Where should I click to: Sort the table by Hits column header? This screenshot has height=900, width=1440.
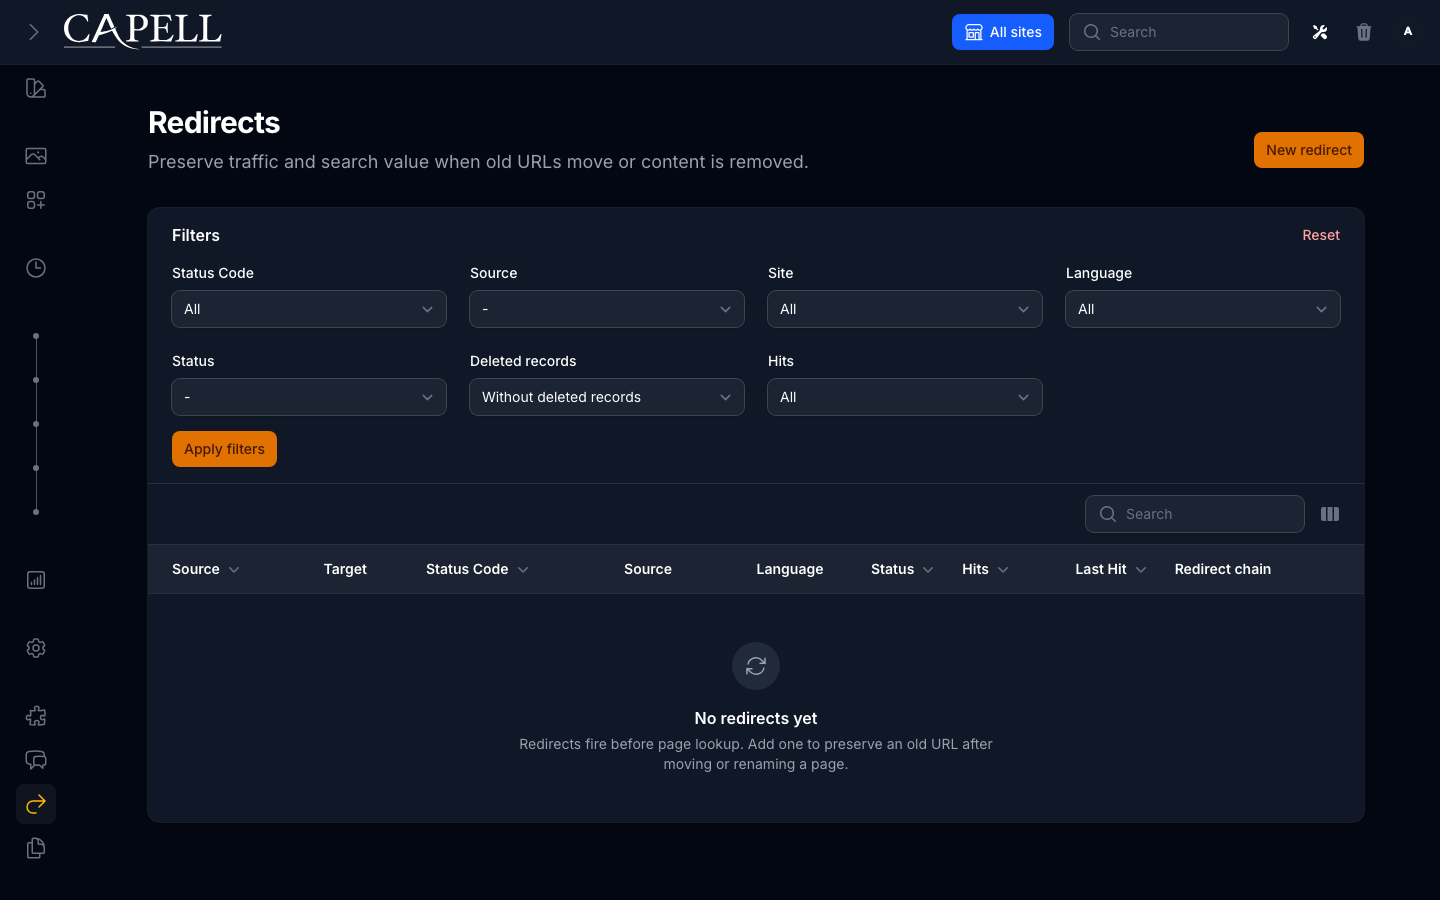point(985,569)
